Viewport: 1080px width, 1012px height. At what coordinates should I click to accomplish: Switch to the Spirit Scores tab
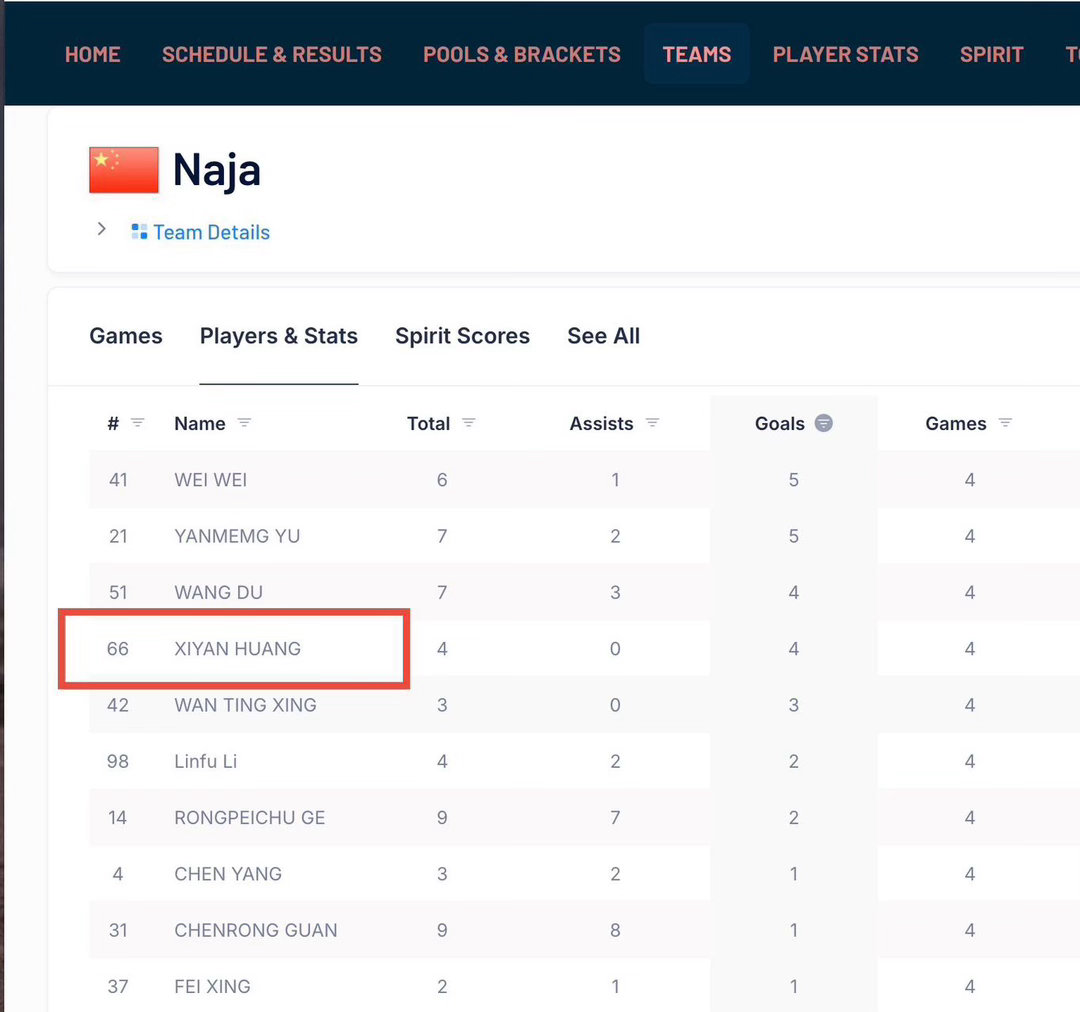coord(462,336)
